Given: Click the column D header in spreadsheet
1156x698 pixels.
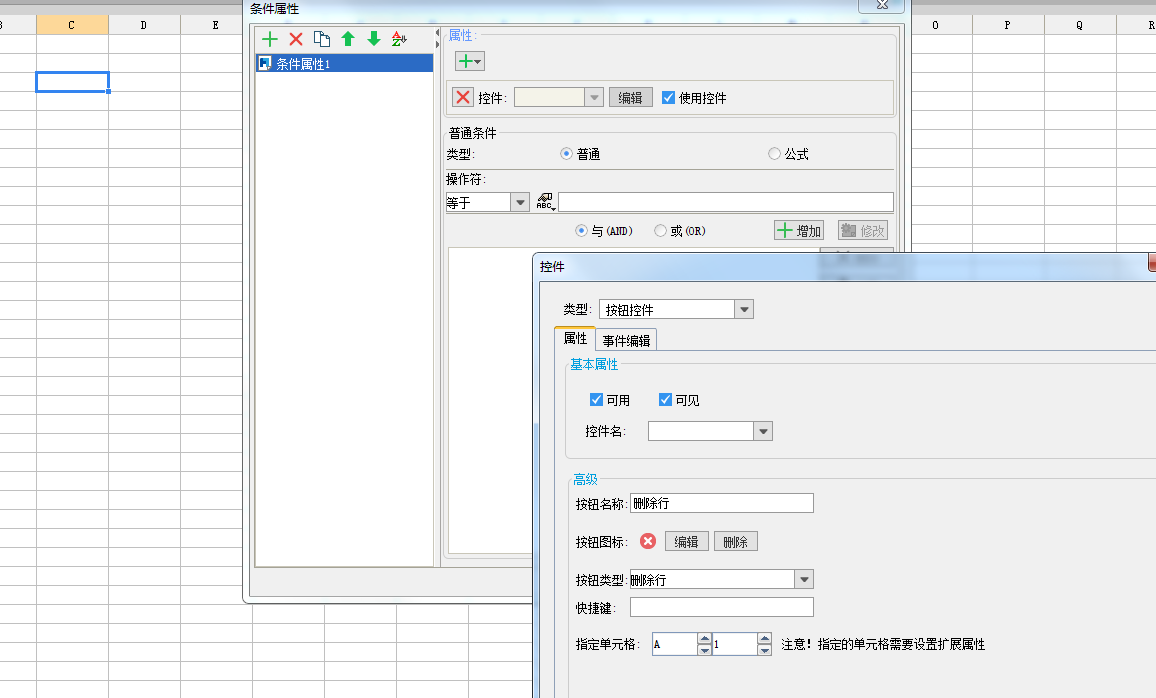Looking at the screenshot, I should tap(144, 25).
